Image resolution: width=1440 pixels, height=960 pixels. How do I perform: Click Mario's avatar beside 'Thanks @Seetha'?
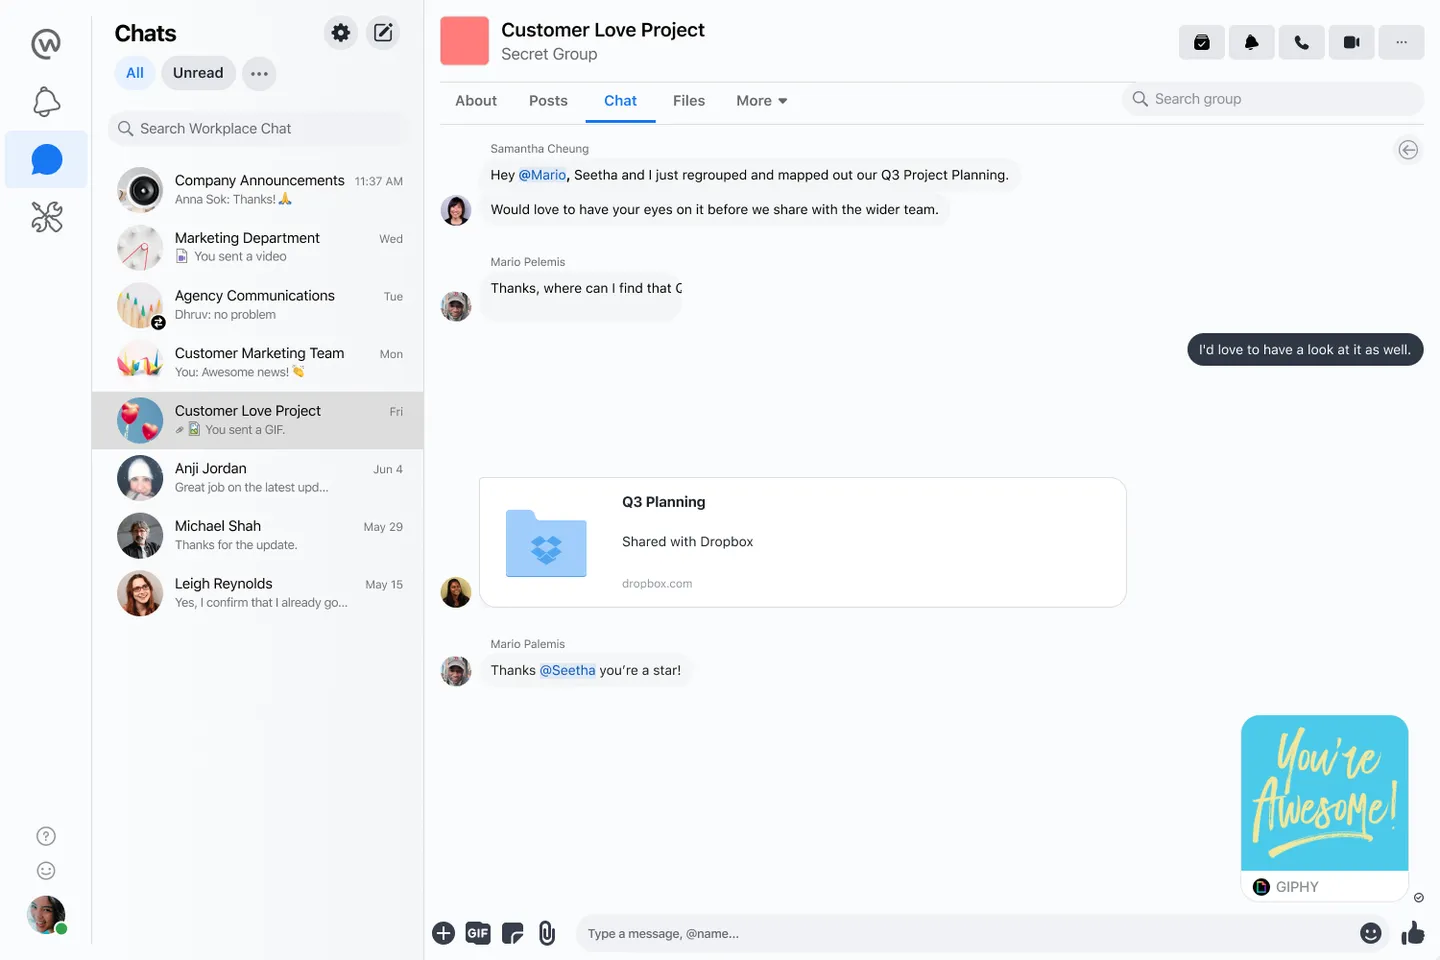[x=456, y=671]
